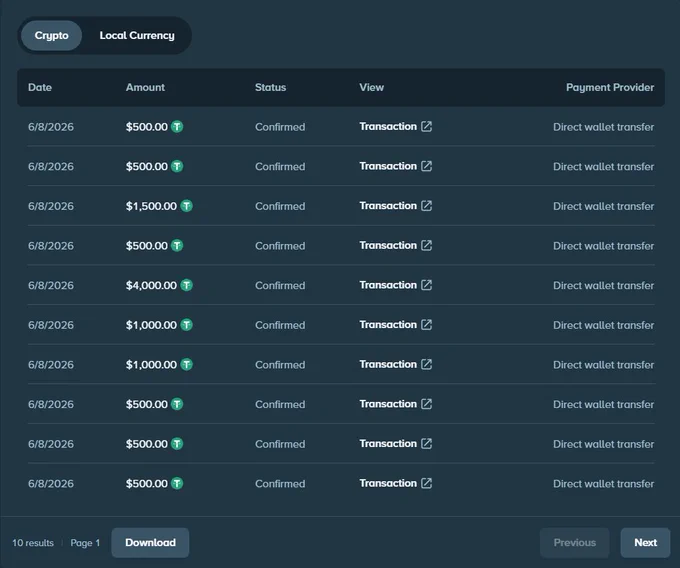This screenshot has height=568, width=680.
Task: Click the external link icon in the $4,000.00 row
Action: coord(427,285)
